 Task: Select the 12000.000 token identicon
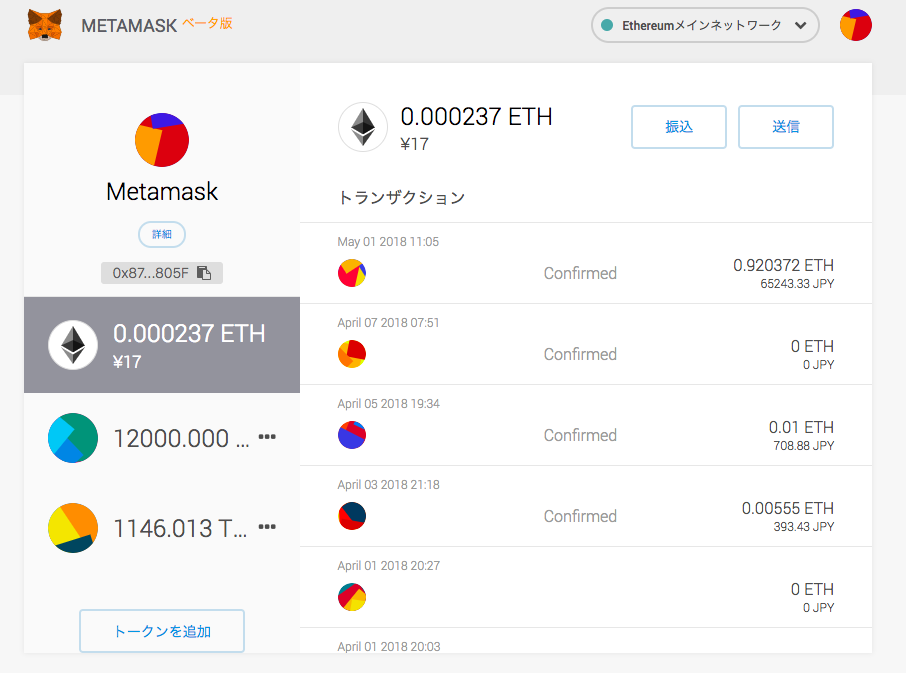73,437
